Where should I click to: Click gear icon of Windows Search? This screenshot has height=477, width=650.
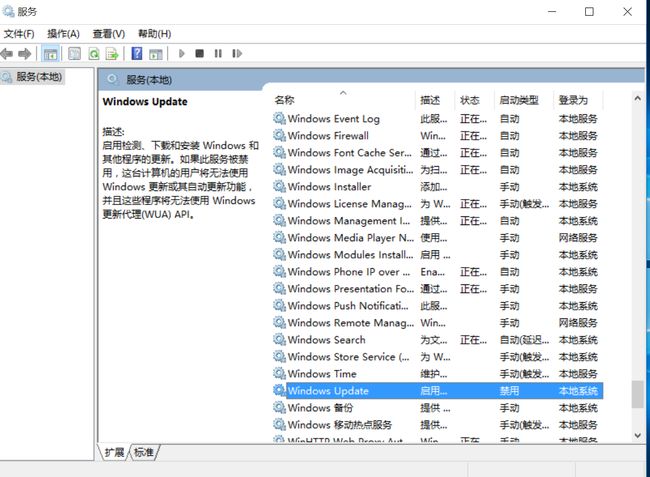click(279, 339)
